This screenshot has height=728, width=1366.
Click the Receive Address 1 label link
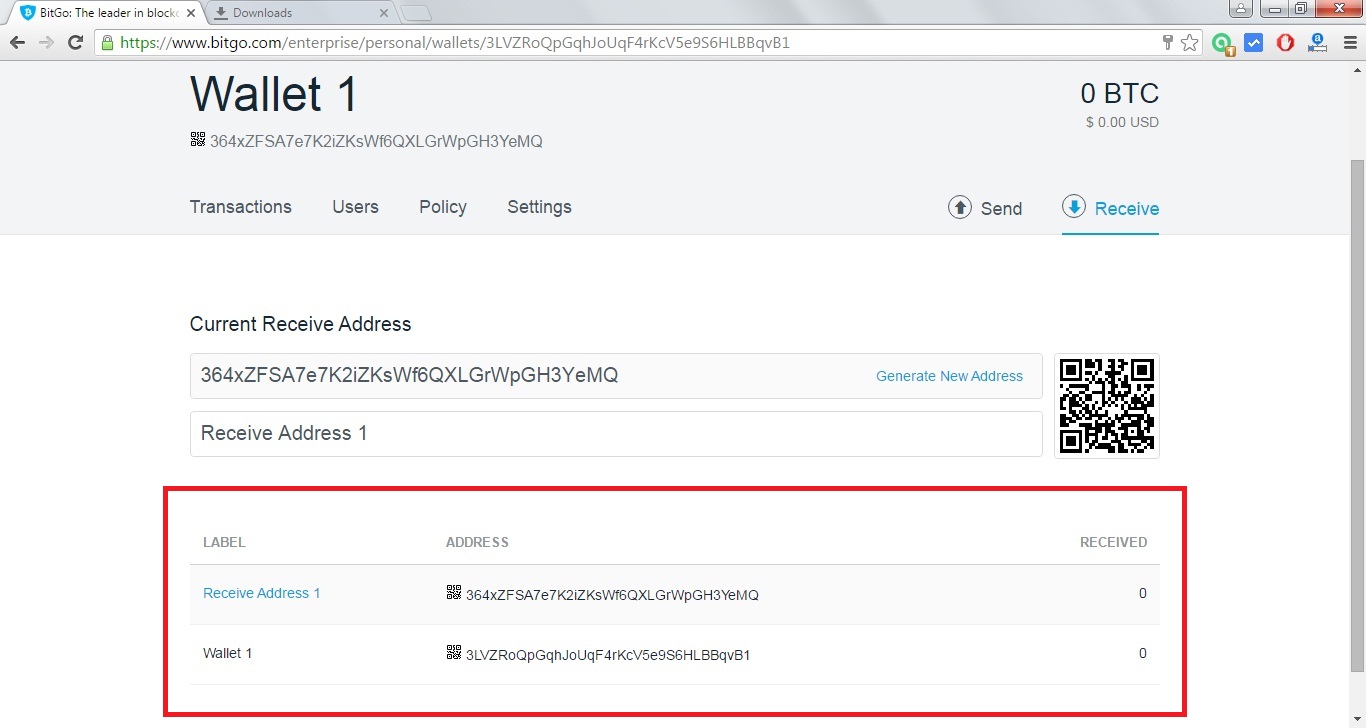tap(262, 593)
